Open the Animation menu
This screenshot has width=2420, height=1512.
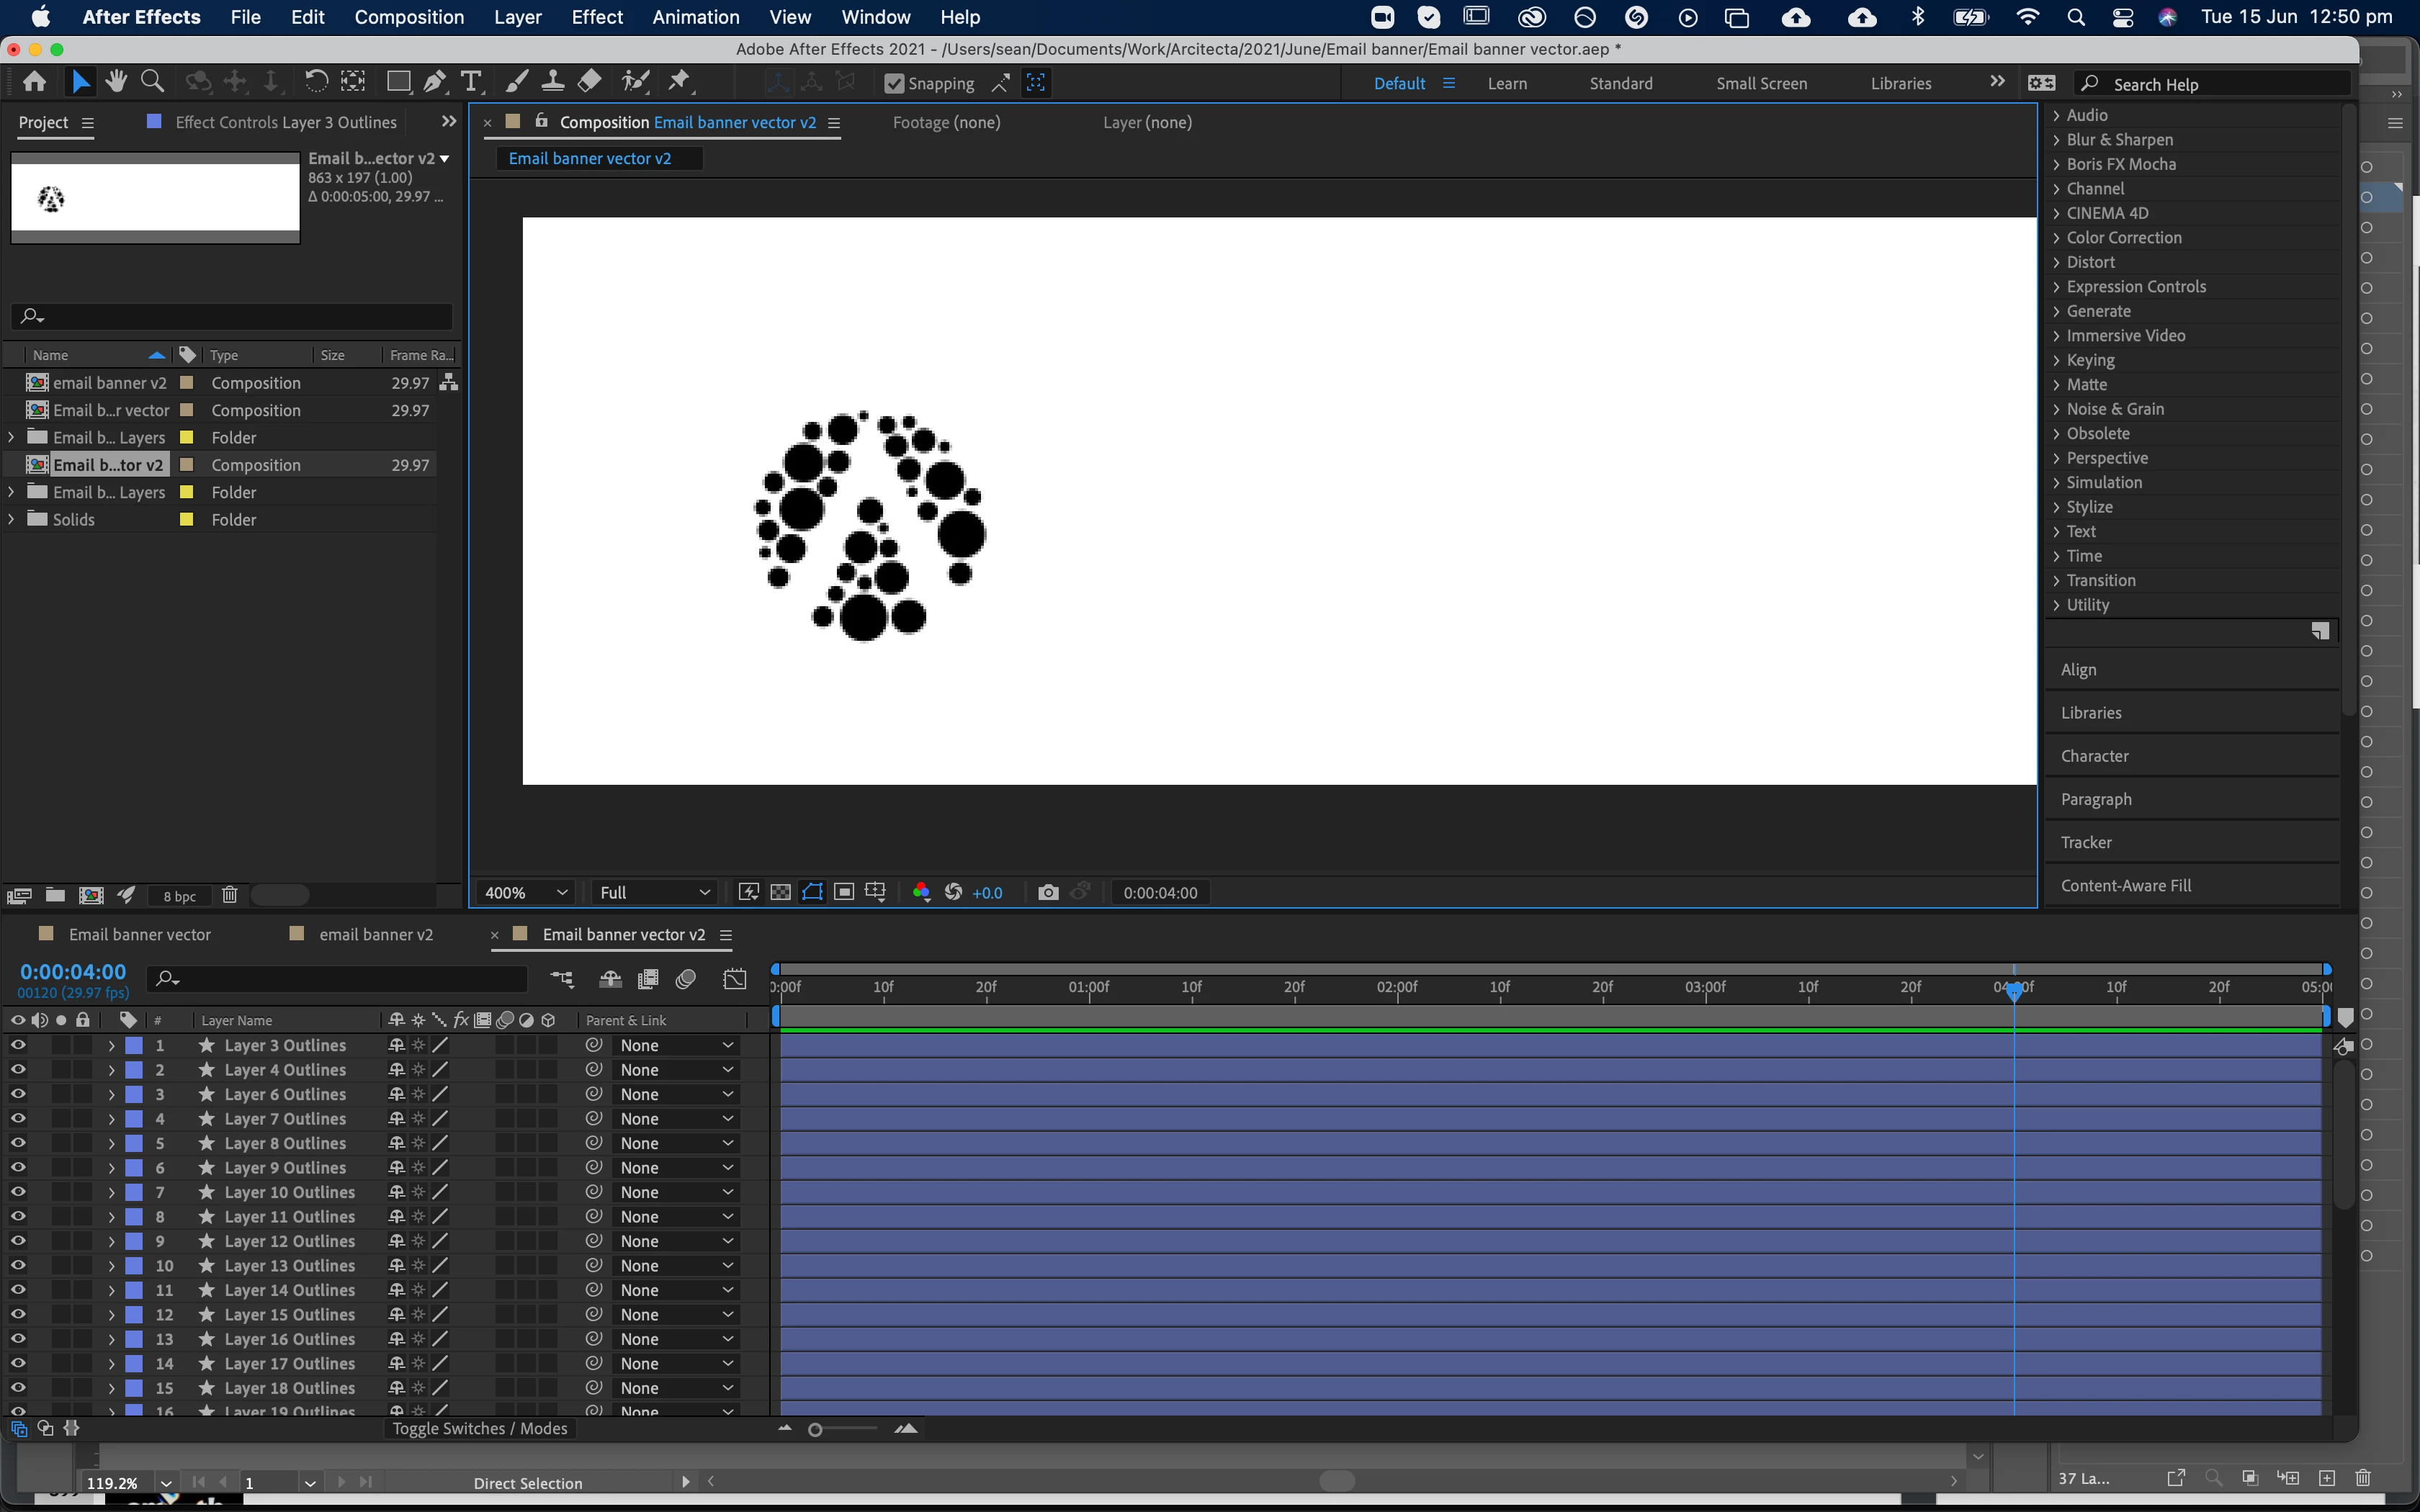695,17
